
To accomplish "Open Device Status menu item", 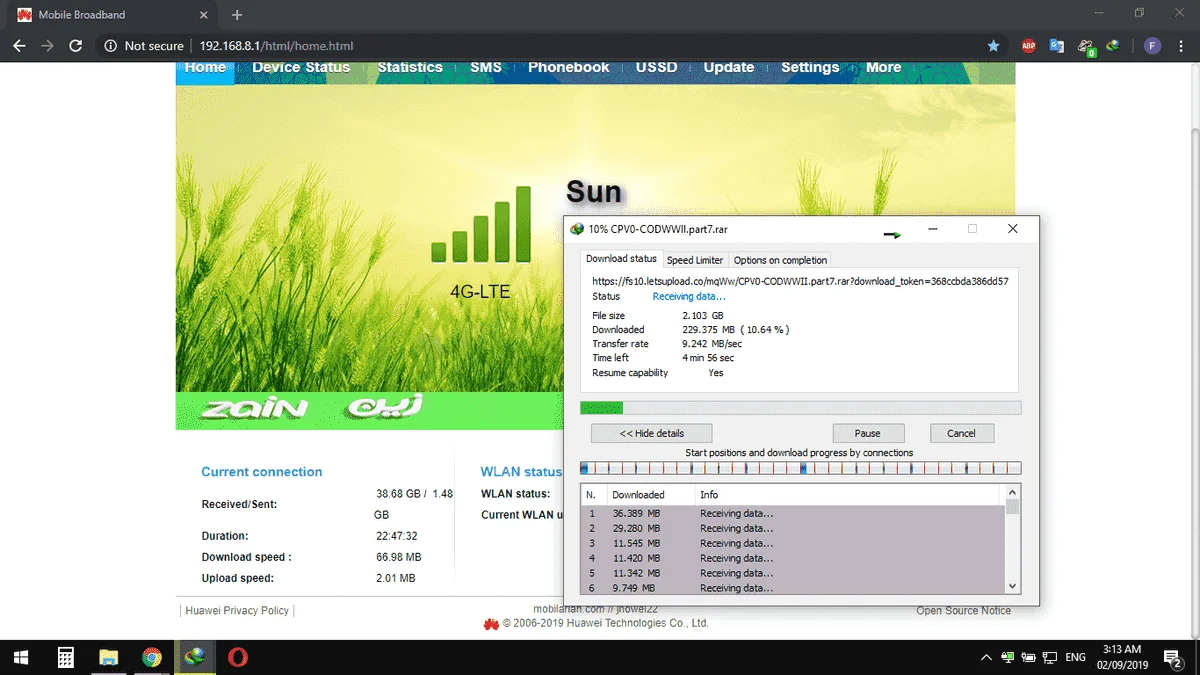I will [301, 67].
